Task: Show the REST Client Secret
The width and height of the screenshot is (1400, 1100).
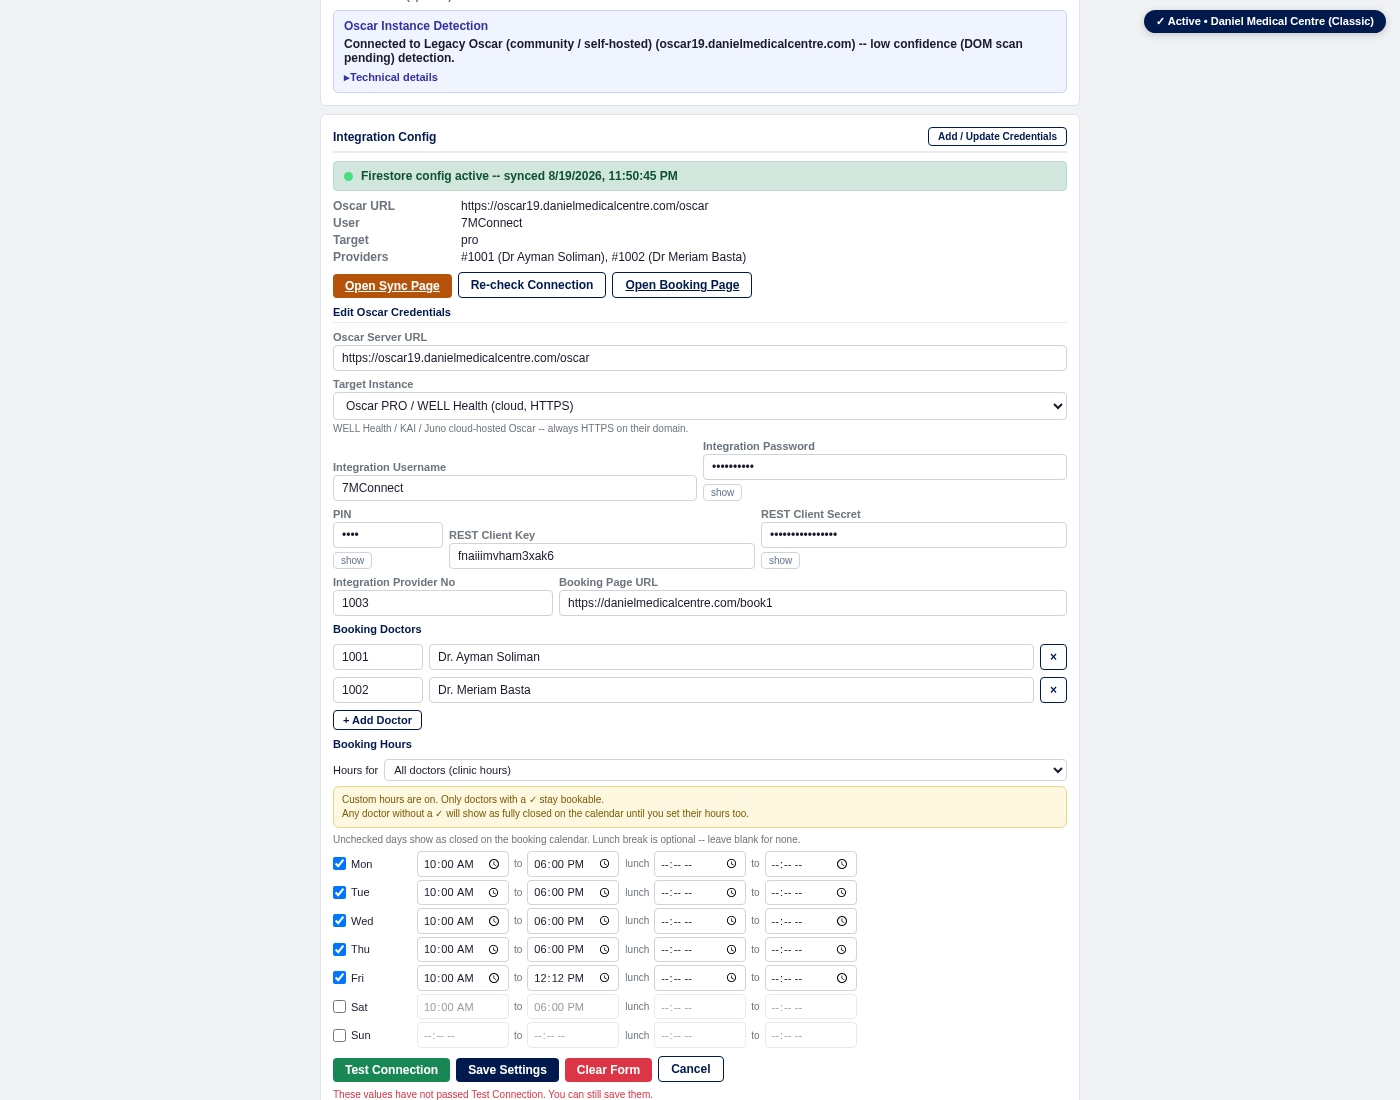Action: [x=780, y=561]
